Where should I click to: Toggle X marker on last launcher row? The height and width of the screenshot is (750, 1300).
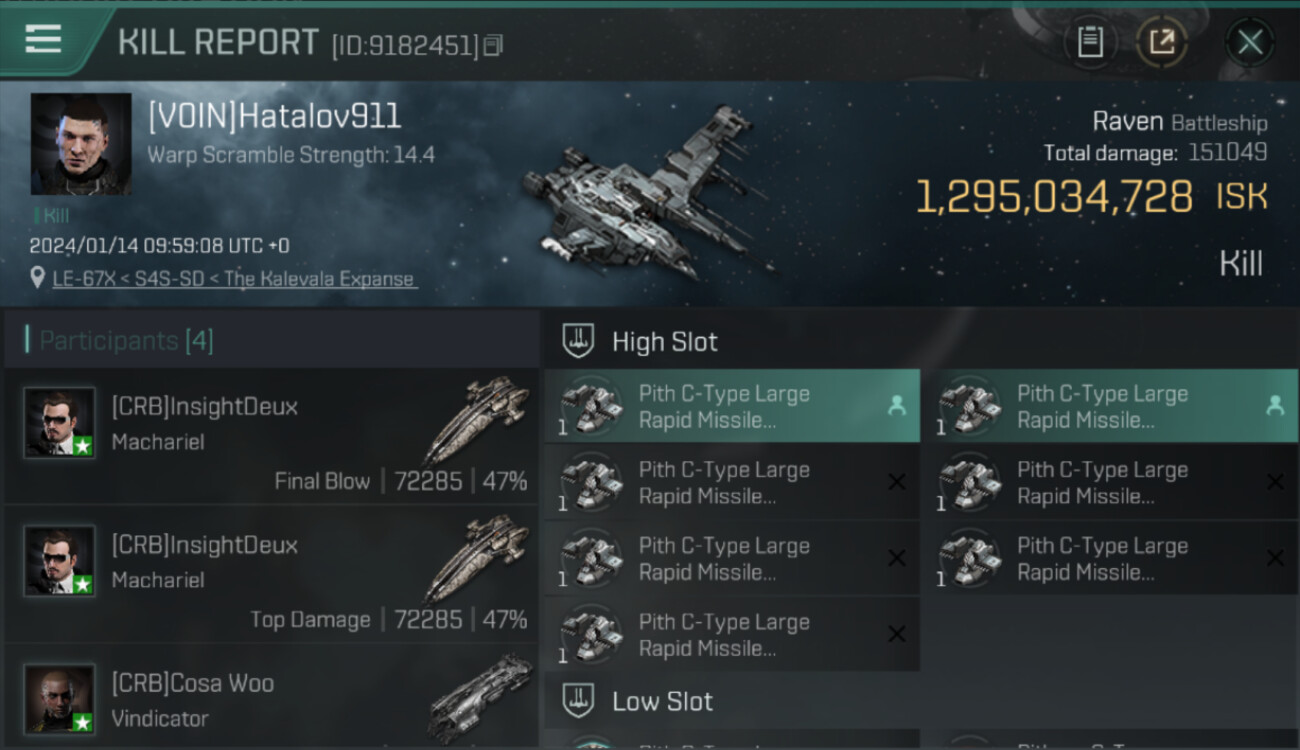(x=897, y=634)
